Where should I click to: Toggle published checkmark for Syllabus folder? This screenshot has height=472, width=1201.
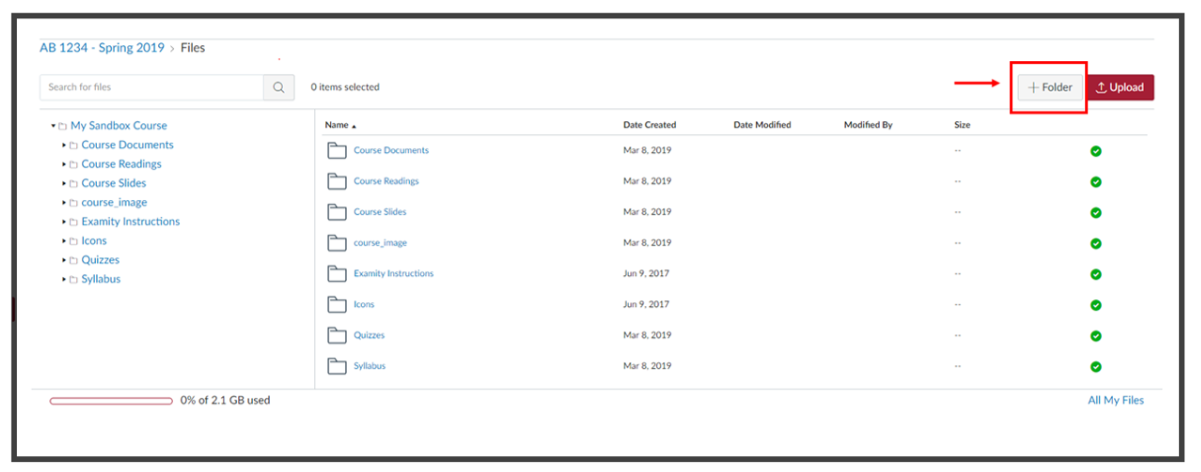(1096, 366)
